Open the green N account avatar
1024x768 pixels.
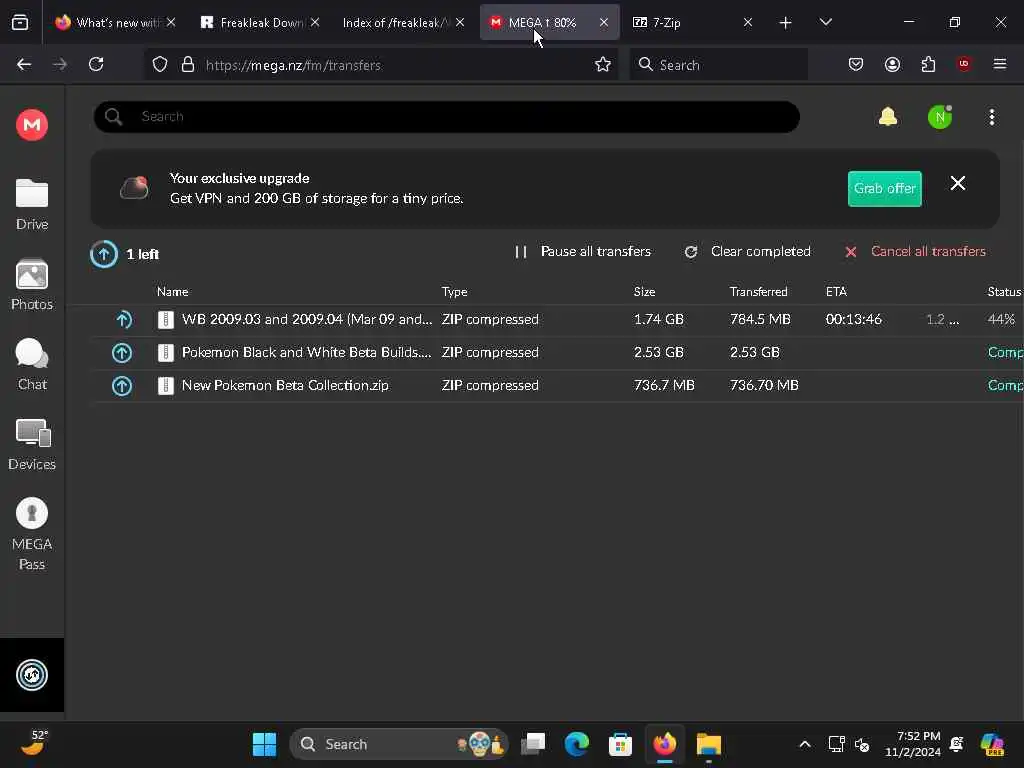(940, 118)
